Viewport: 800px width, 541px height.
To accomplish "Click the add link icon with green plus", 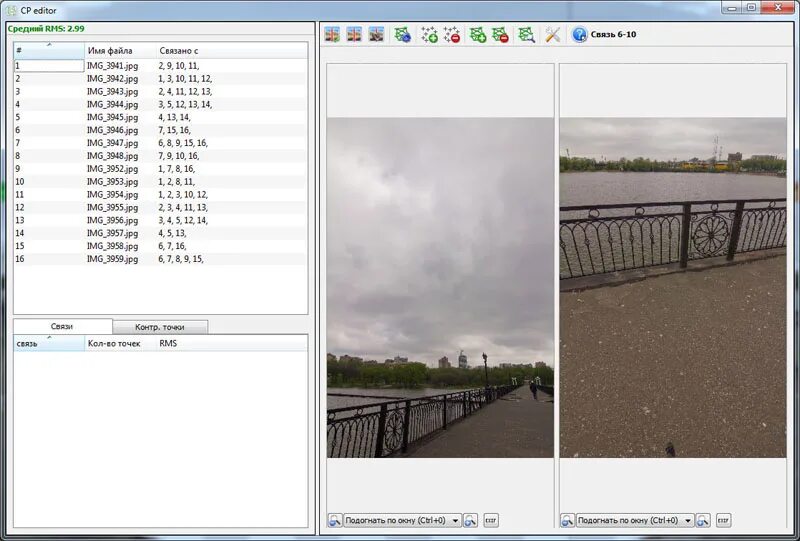I will [x=478, y=35].
